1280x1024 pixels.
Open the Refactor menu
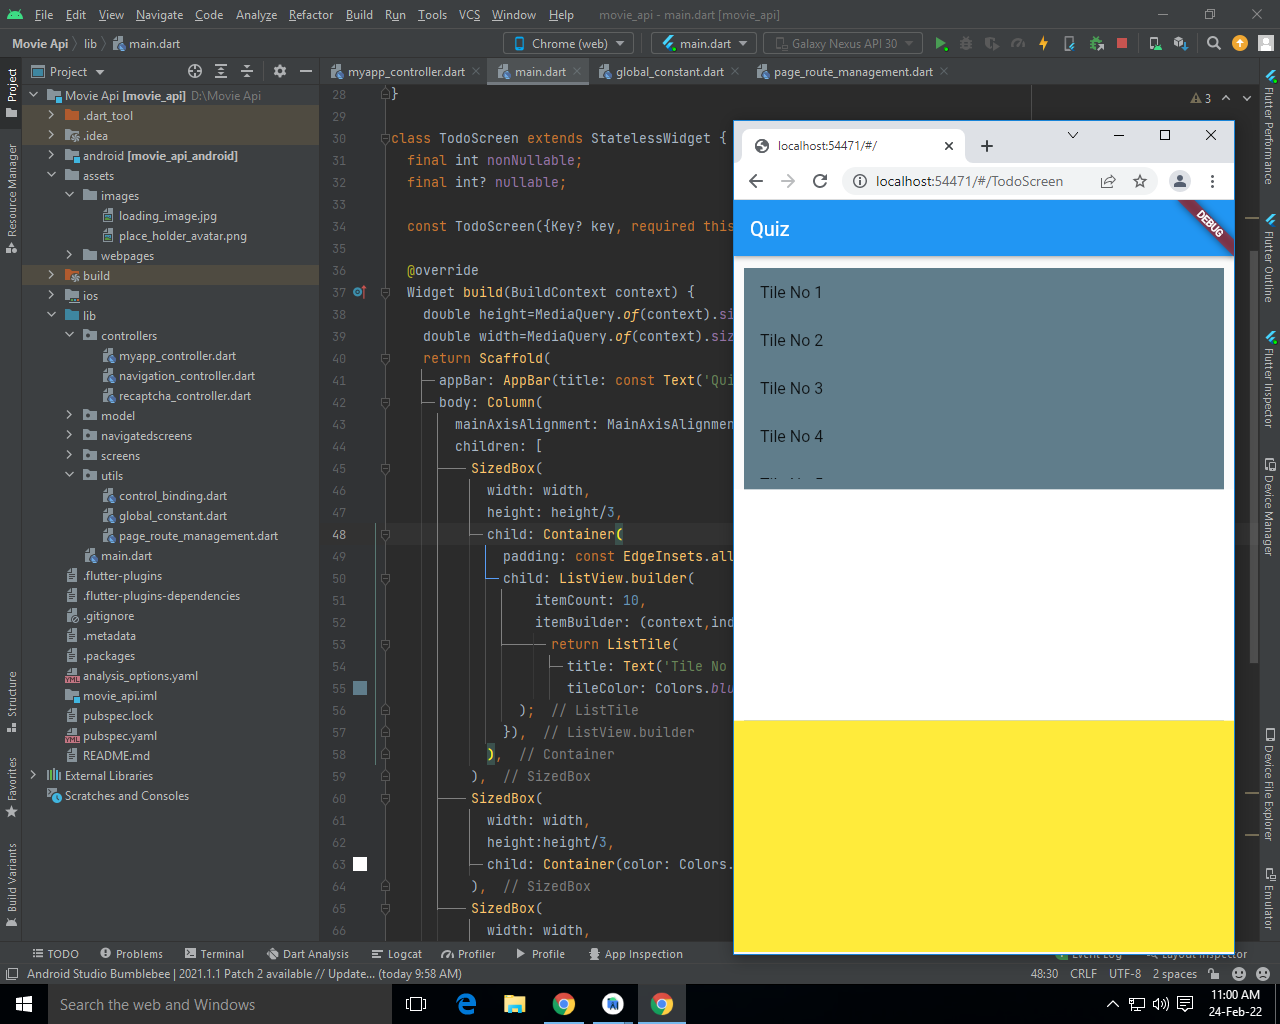311,15
